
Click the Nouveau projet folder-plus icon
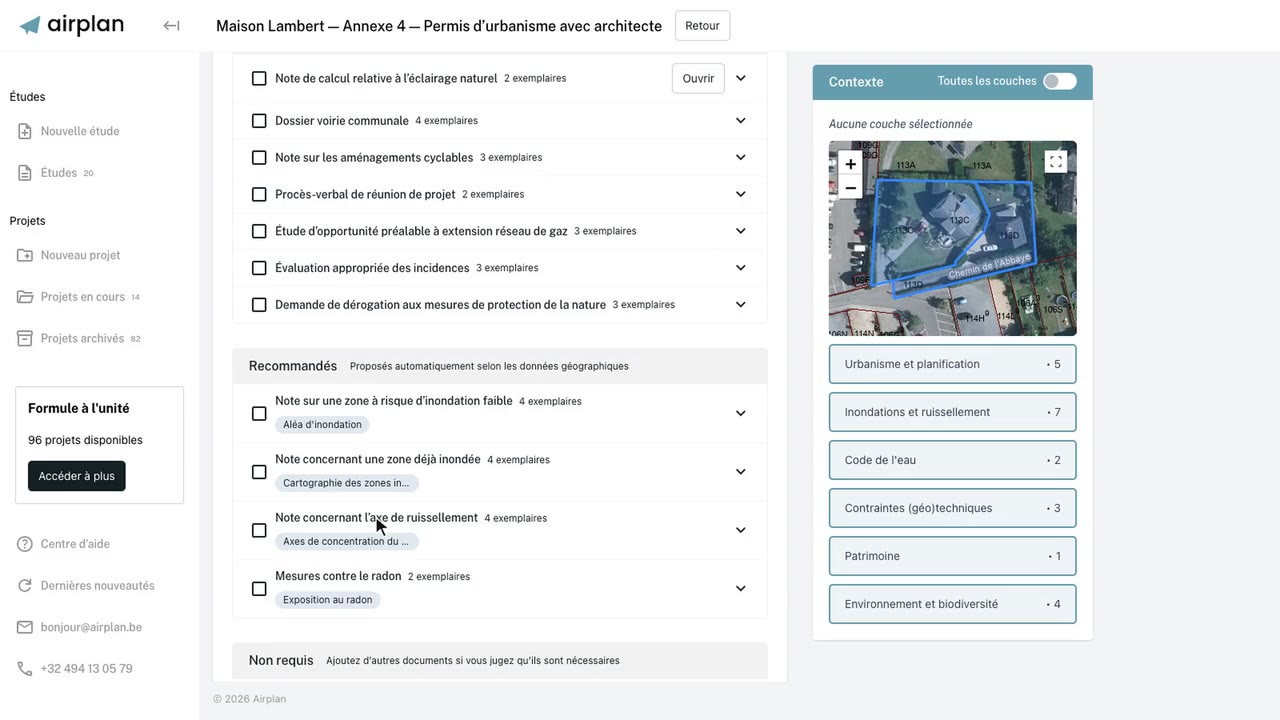(25, 255)
